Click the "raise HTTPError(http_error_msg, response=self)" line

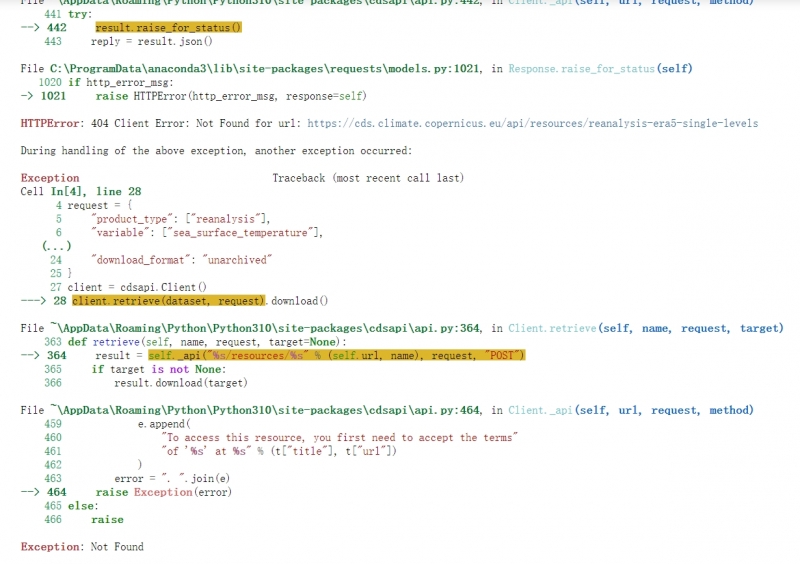click(231, 96)
